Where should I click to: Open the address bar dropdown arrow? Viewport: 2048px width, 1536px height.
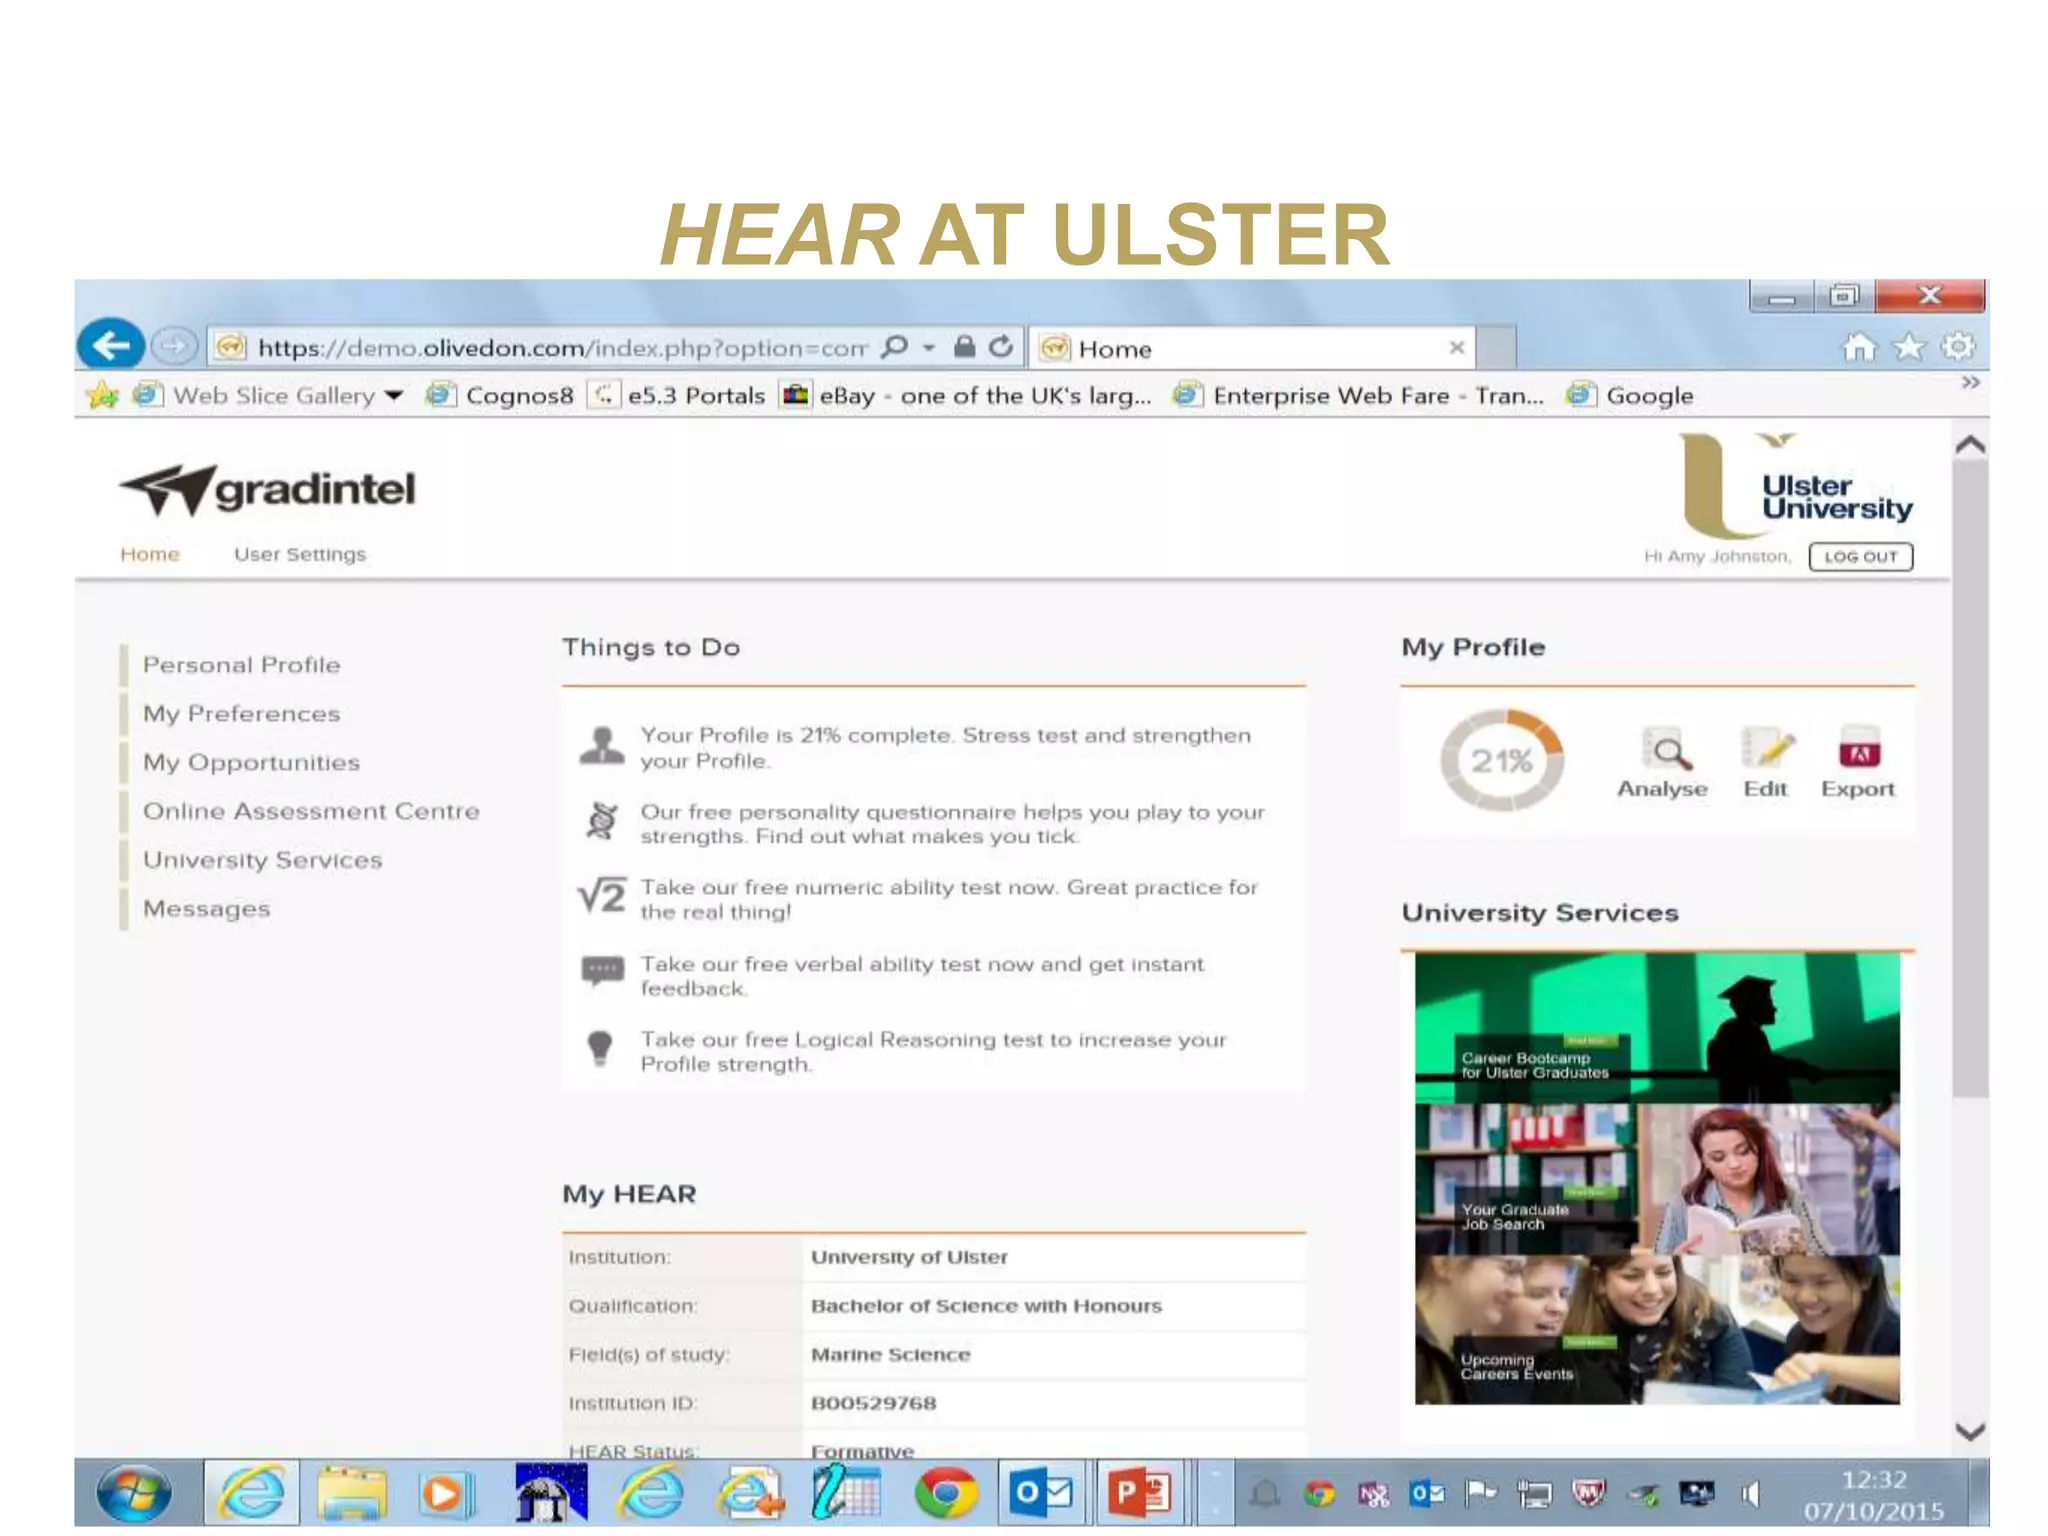tap(929, 348)
